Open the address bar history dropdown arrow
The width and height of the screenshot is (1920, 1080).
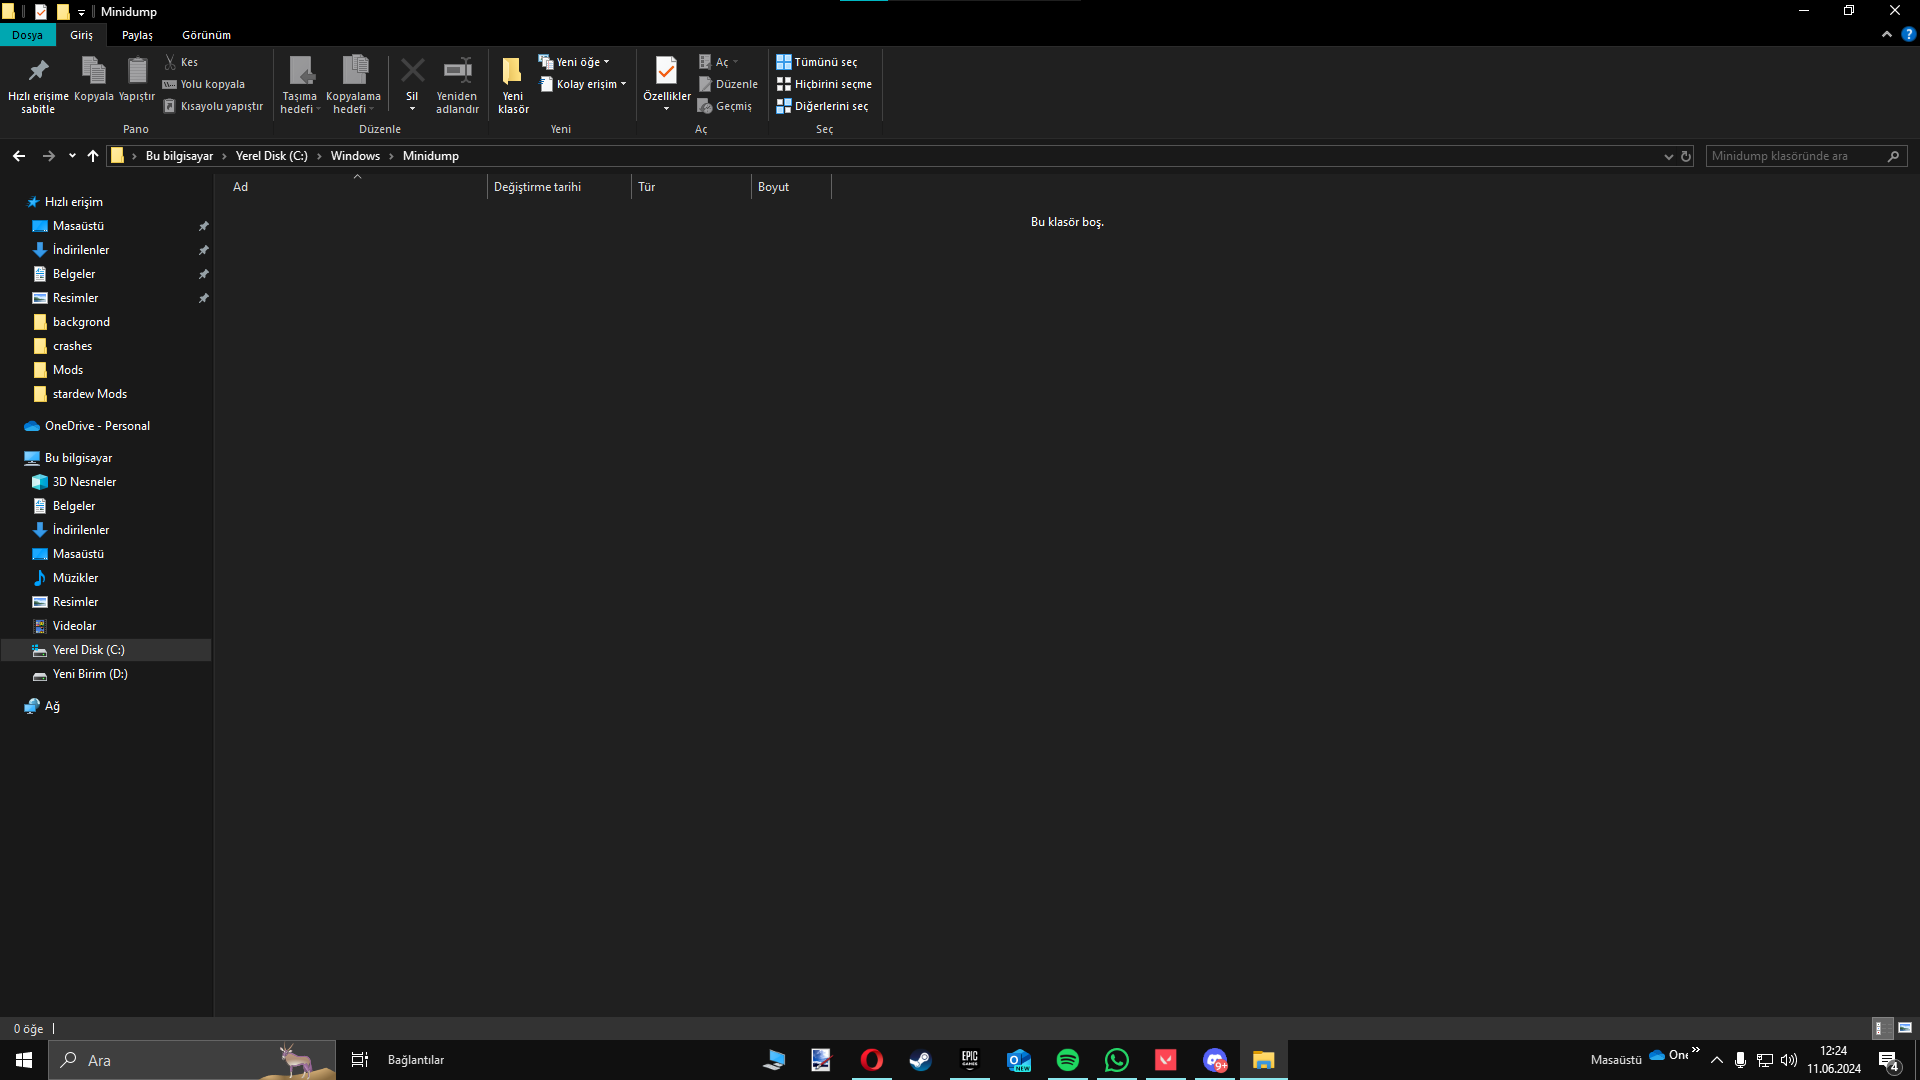[x=1668, y=156]
